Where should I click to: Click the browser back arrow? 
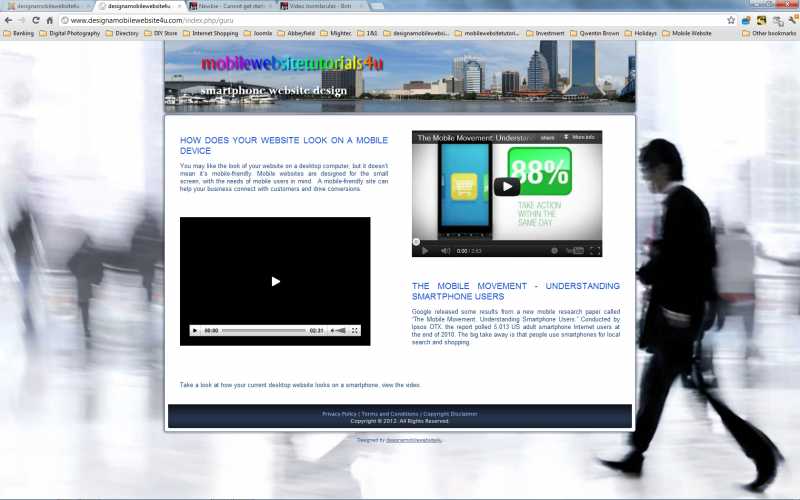click(x=8, y=20)
